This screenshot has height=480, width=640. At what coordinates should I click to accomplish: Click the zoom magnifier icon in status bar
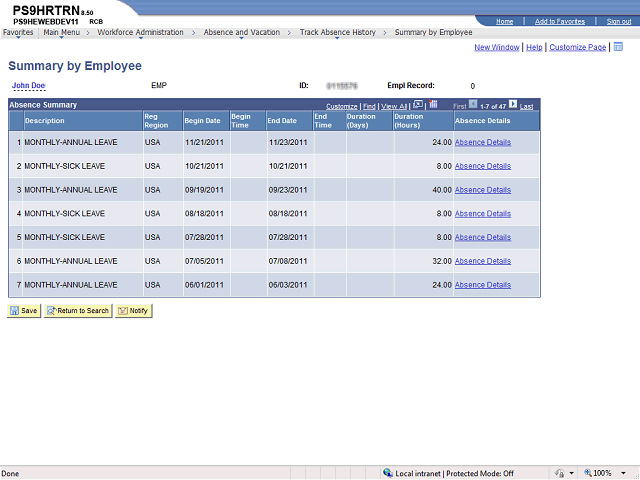(588, 473)
